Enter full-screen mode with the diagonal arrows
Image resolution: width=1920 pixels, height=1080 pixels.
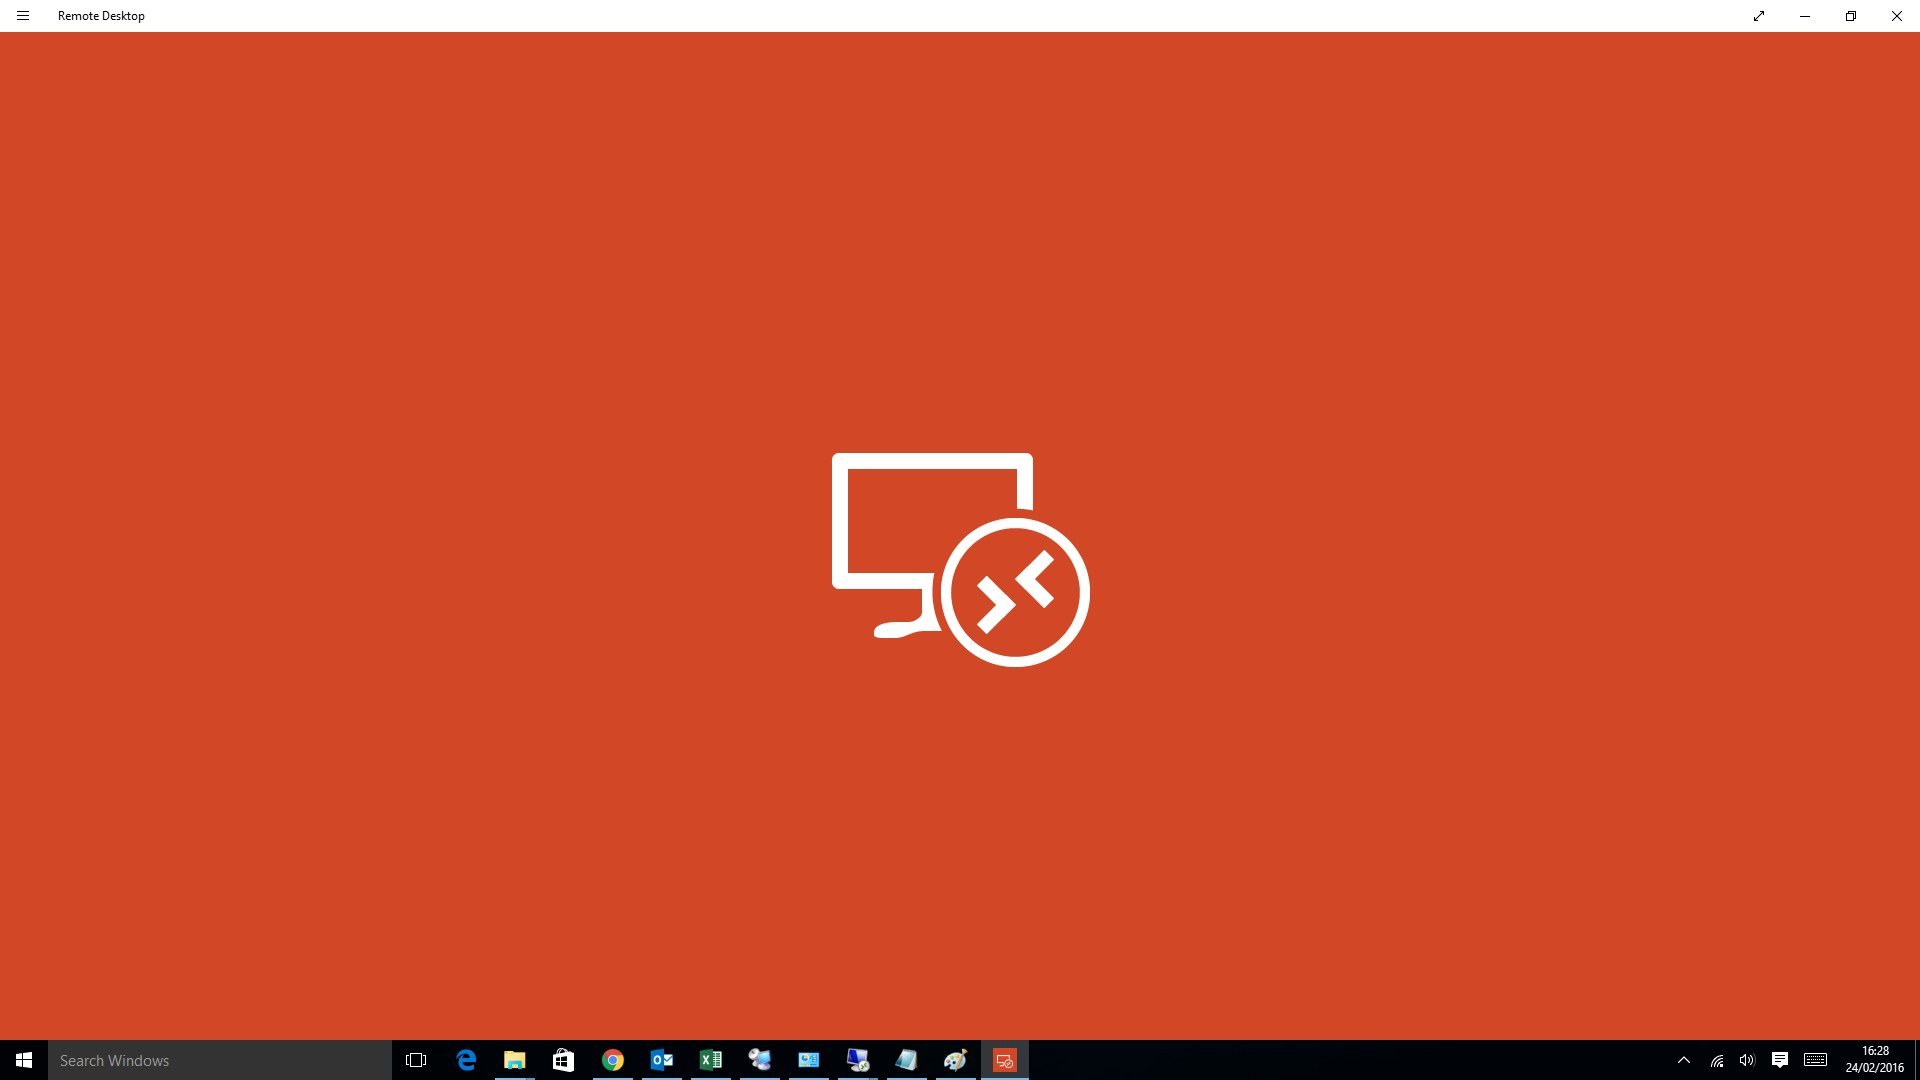tap(1759, 16)
